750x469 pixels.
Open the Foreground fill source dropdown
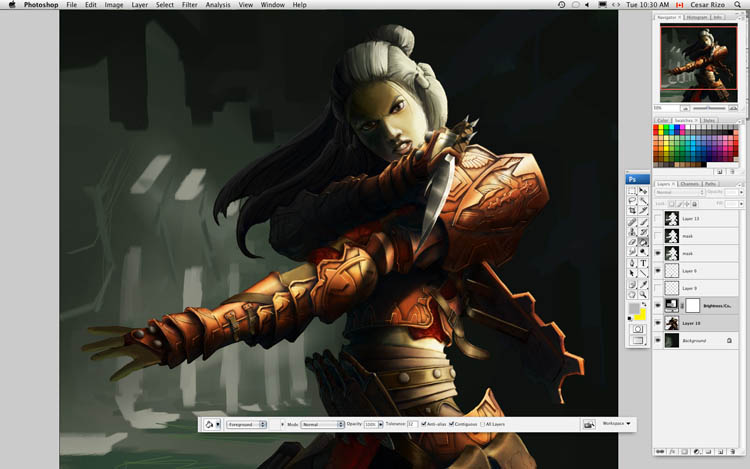click(x=246, y=425)
